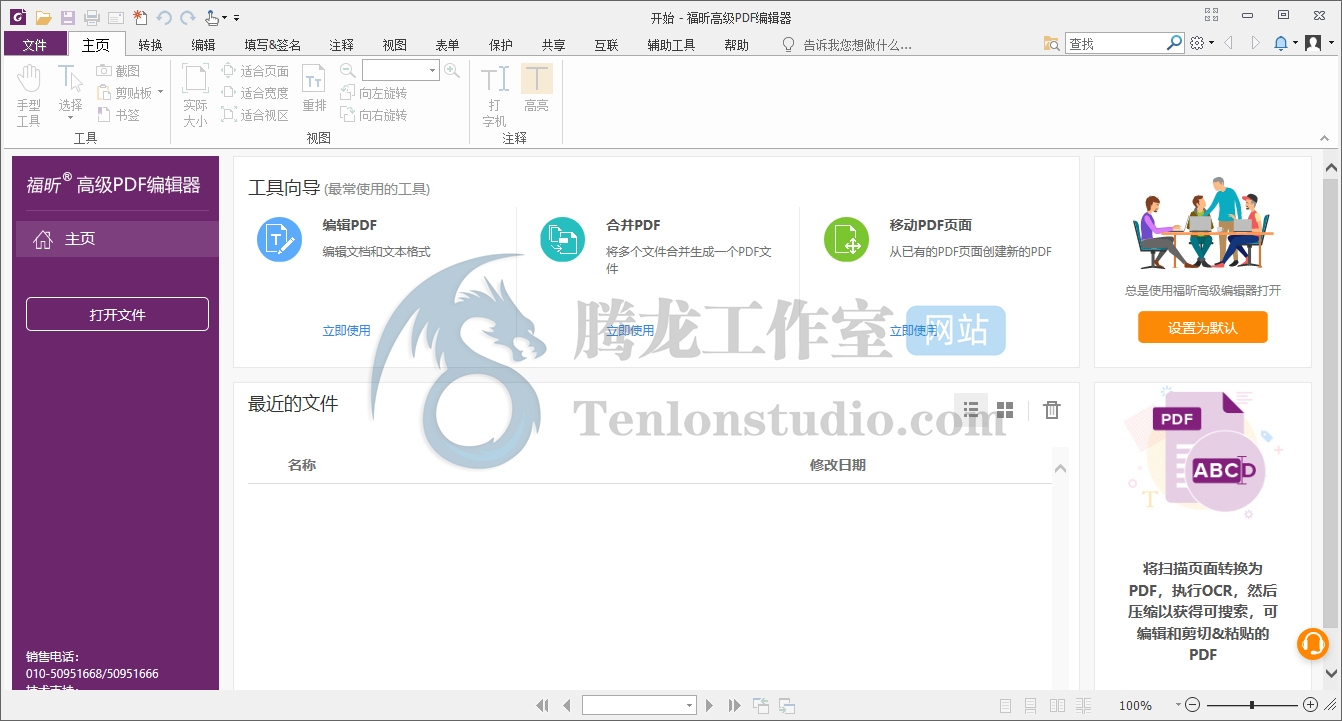This screenshot has height=721, width=1342.
Task: Click the single page layout icon in status bar
Action: [1006, 706]
